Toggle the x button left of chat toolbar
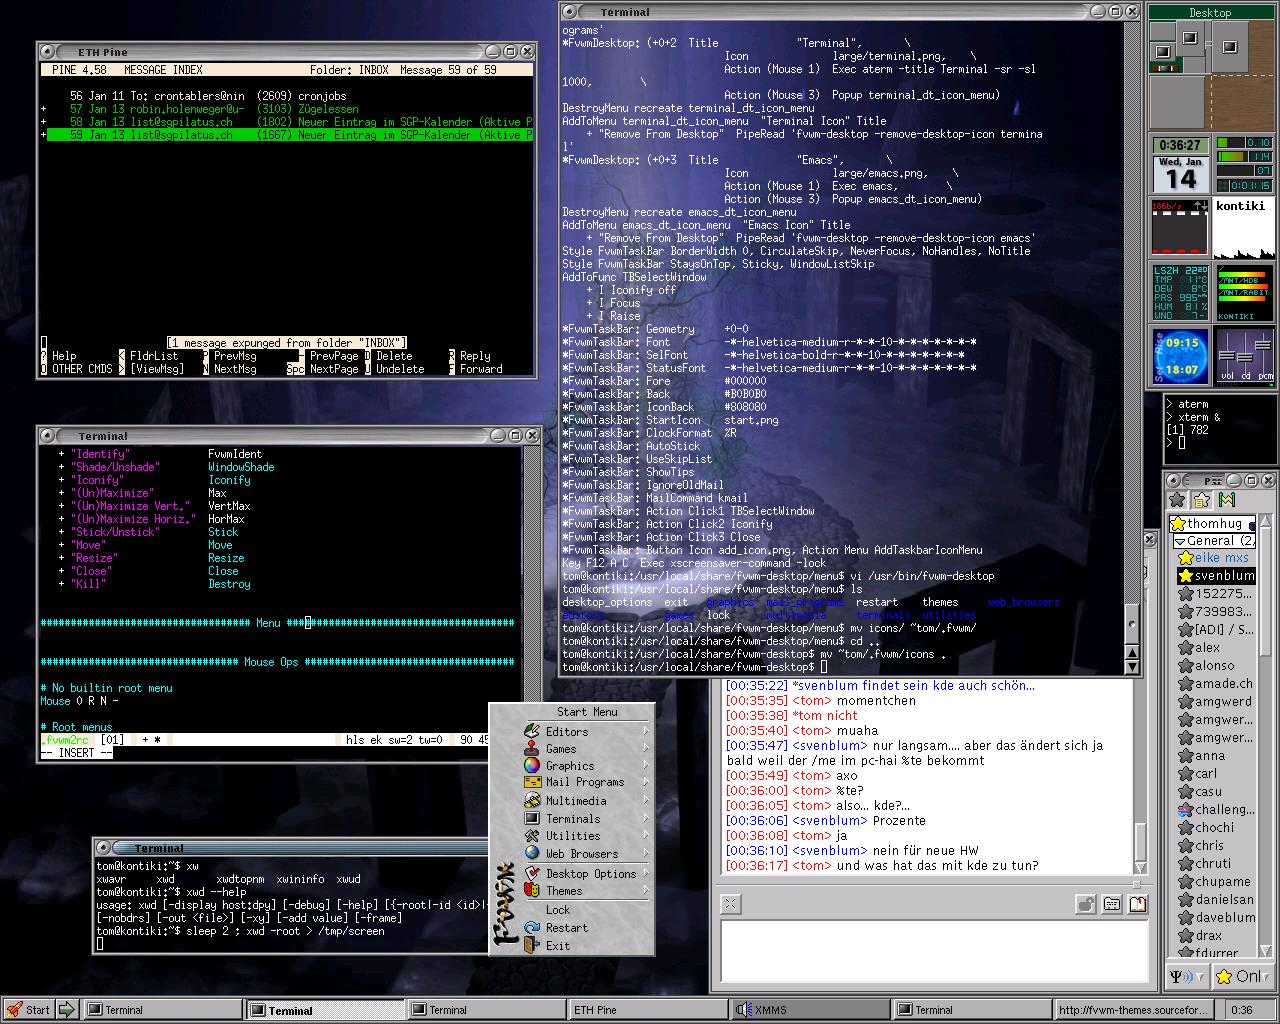The width and height of the screenshot is (1280, 1024). [730, 904]
